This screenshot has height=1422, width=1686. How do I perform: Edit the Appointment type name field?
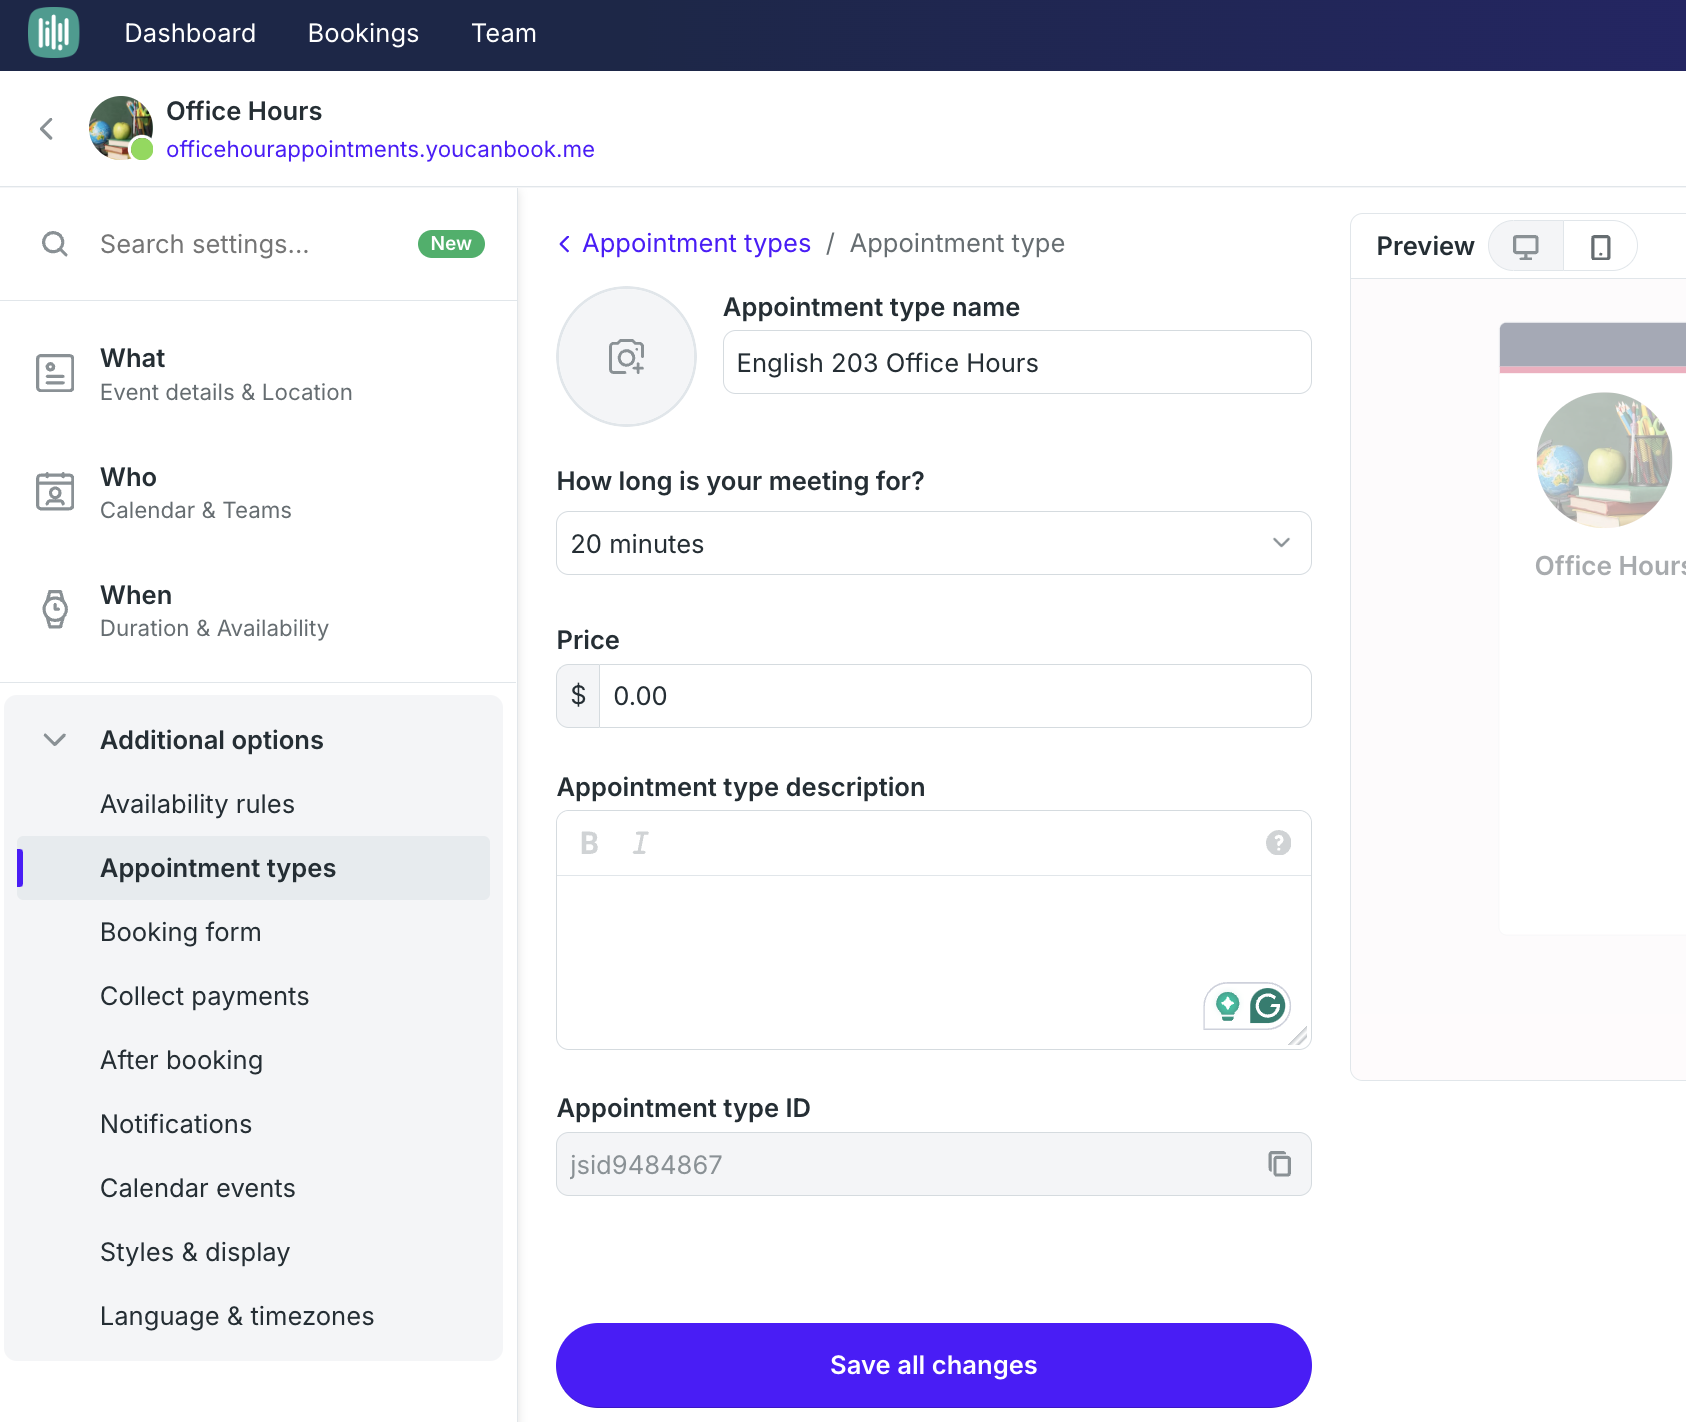[1017, 362]
